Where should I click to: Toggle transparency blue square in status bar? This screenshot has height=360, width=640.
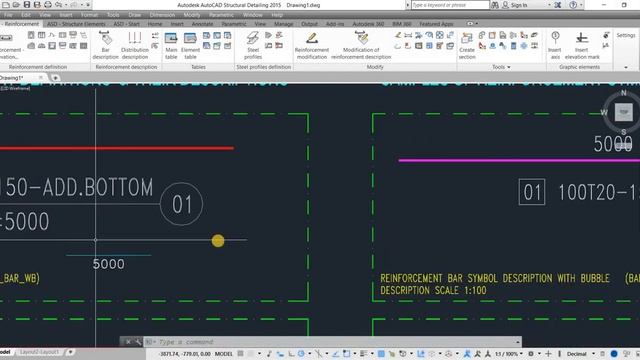(x=381, y=353)
